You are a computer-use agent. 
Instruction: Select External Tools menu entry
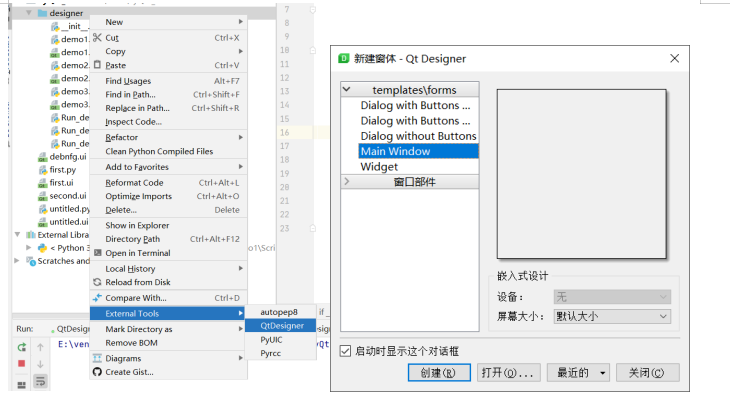tap(168, 314)
